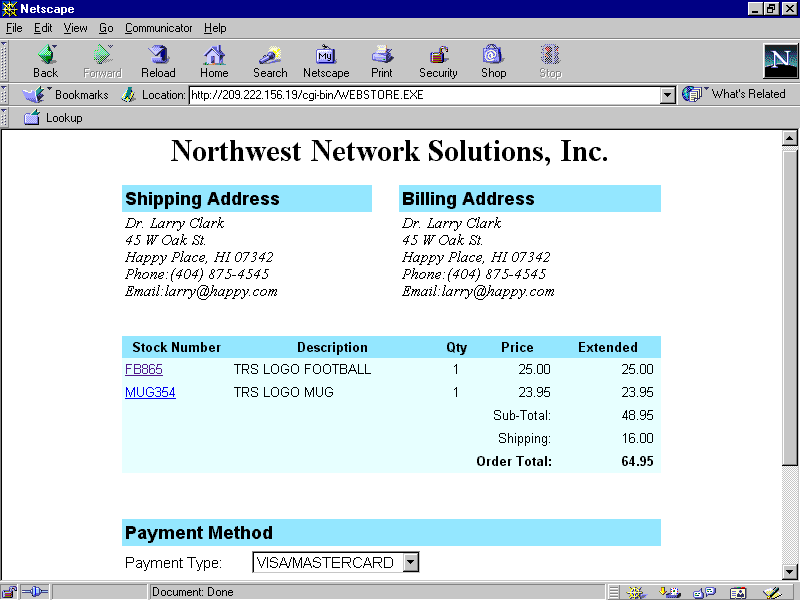Click the Document: Done status text
The image size is (800, 600).
192,592
